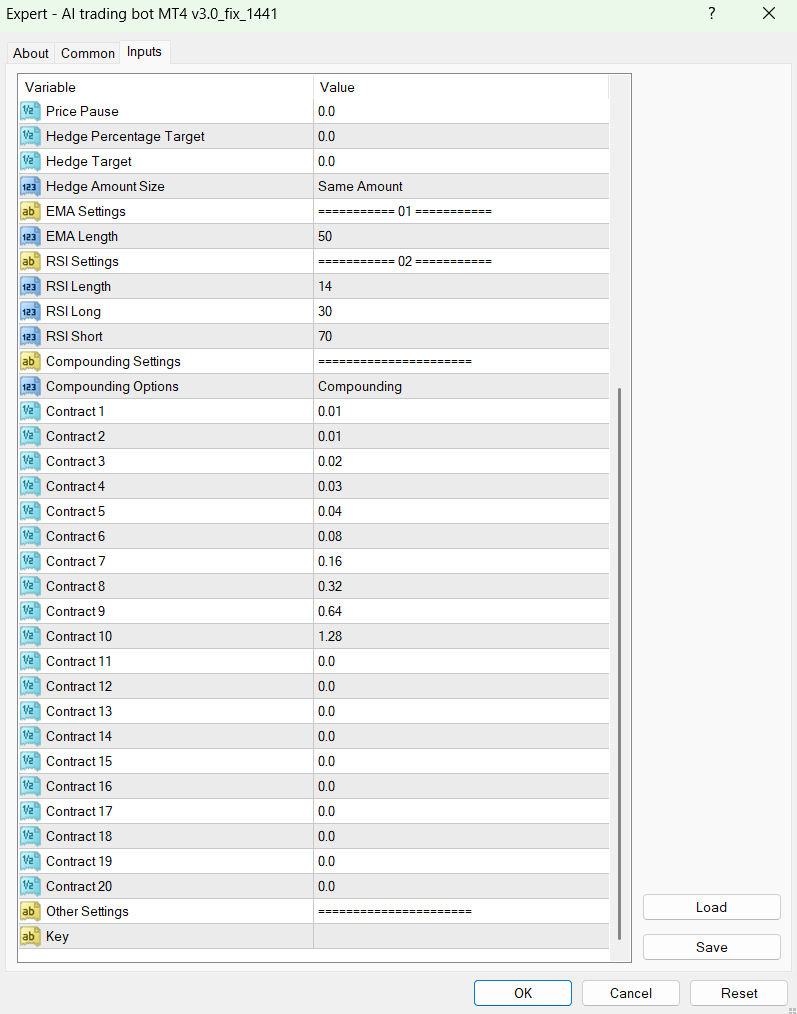
Task: Click the integer icon beside RSI Short
Action: point(30,336)
